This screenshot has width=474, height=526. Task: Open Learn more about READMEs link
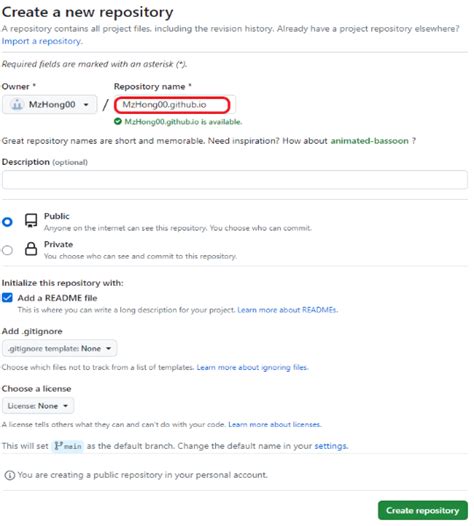point(287,310)
